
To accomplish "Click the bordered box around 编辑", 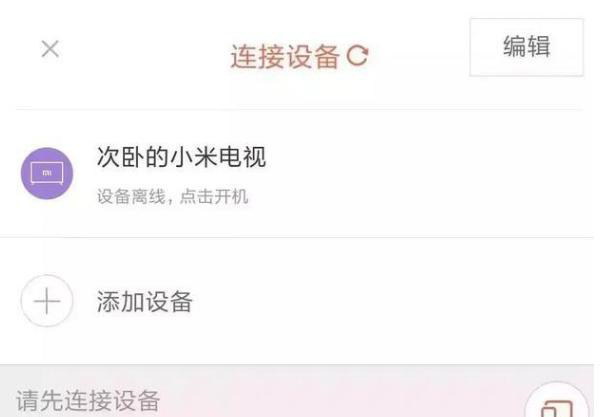I will (x=526, y=47).
